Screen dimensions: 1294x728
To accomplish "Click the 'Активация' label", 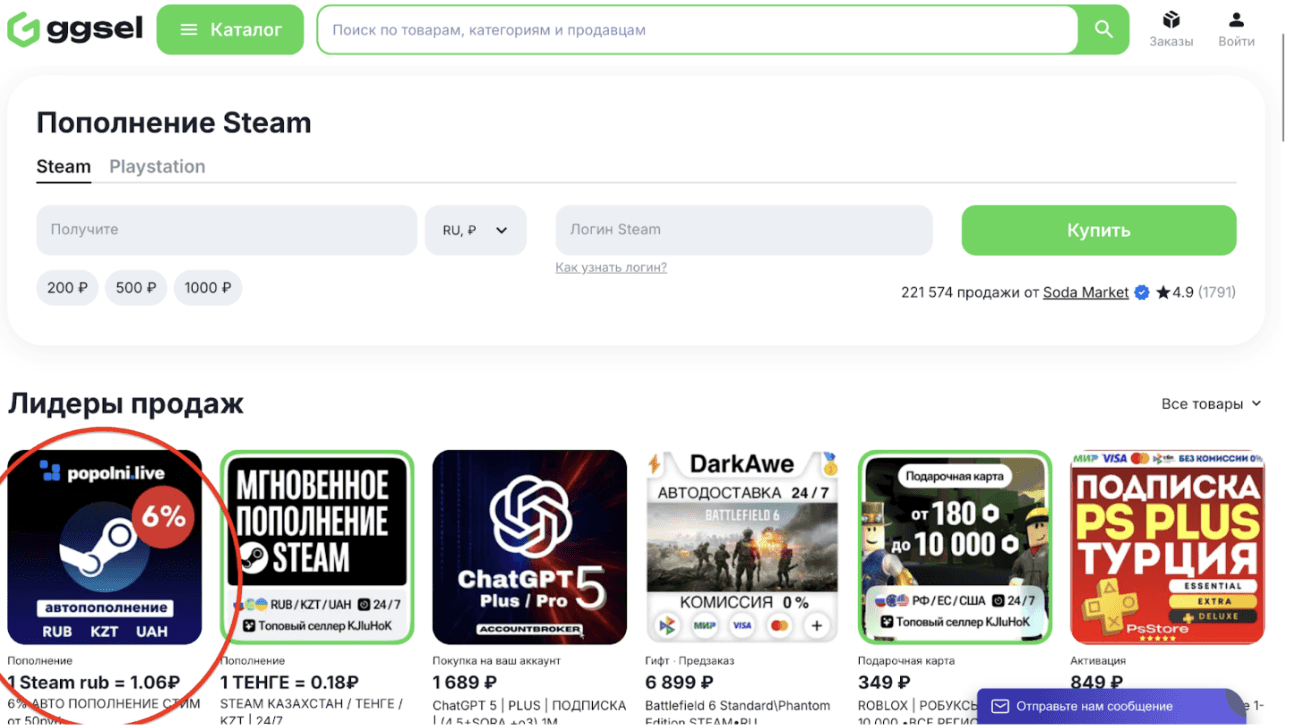I will click(x=1098, y=661).
